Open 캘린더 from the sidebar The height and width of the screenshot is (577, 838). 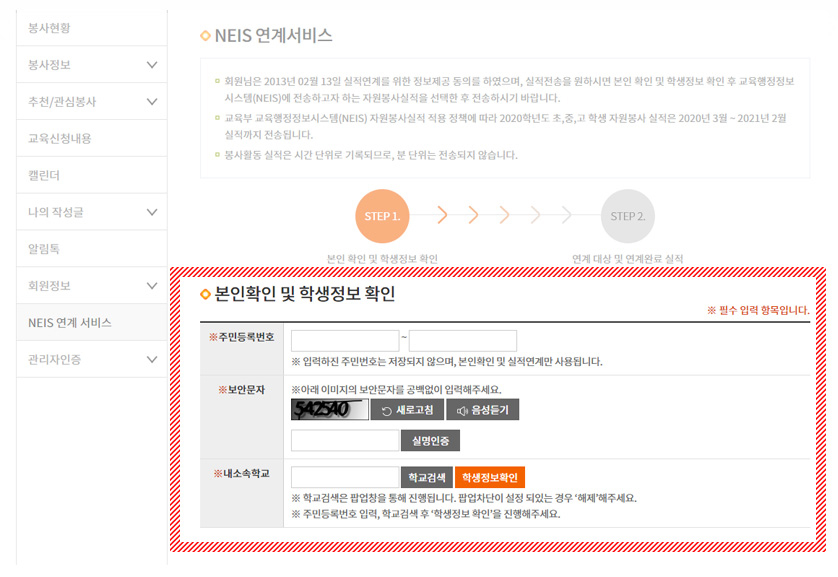click(91, 175)
